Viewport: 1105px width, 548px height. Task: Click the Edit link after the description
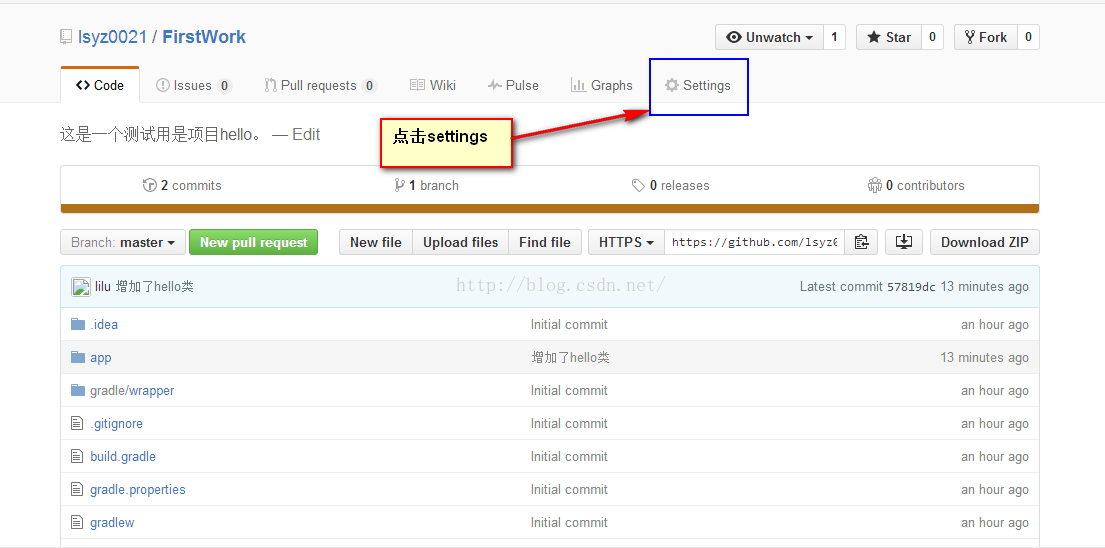click(306, 135)
